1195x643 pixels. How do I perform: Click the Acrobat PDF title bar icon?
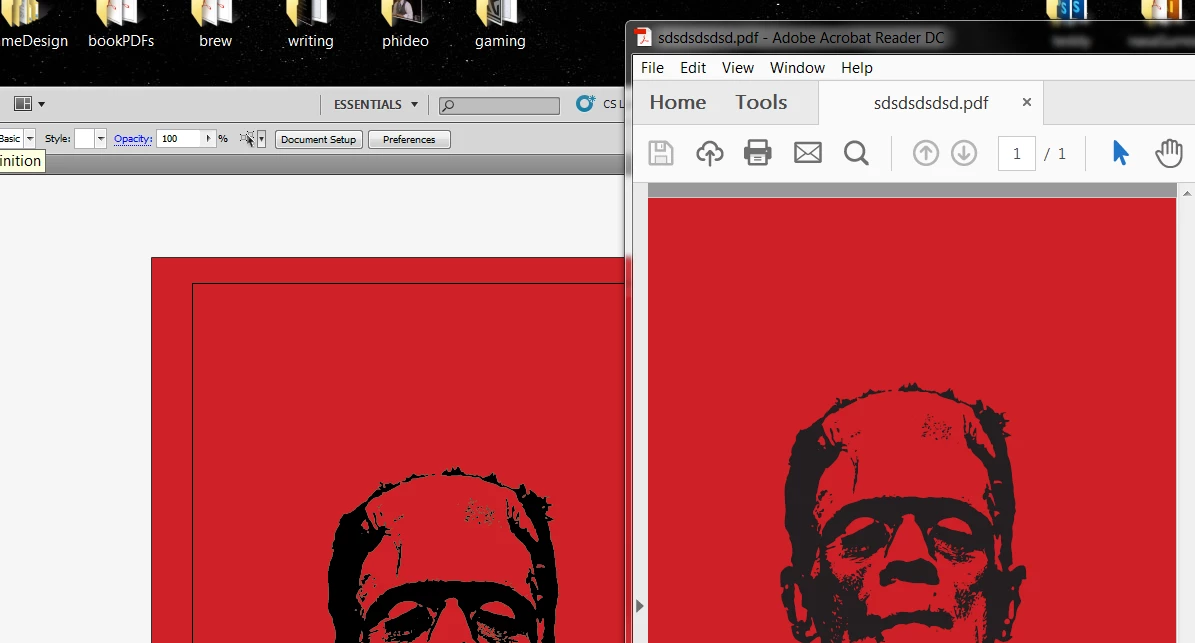tap(643, 37)
